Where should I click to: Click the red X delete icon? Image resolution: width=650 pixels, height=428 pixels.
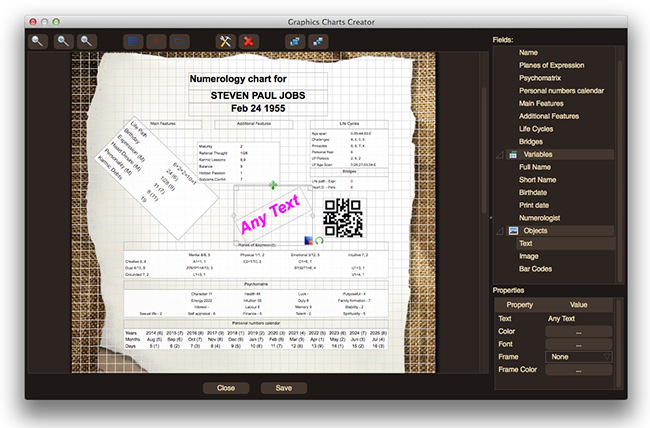(249, 41)
